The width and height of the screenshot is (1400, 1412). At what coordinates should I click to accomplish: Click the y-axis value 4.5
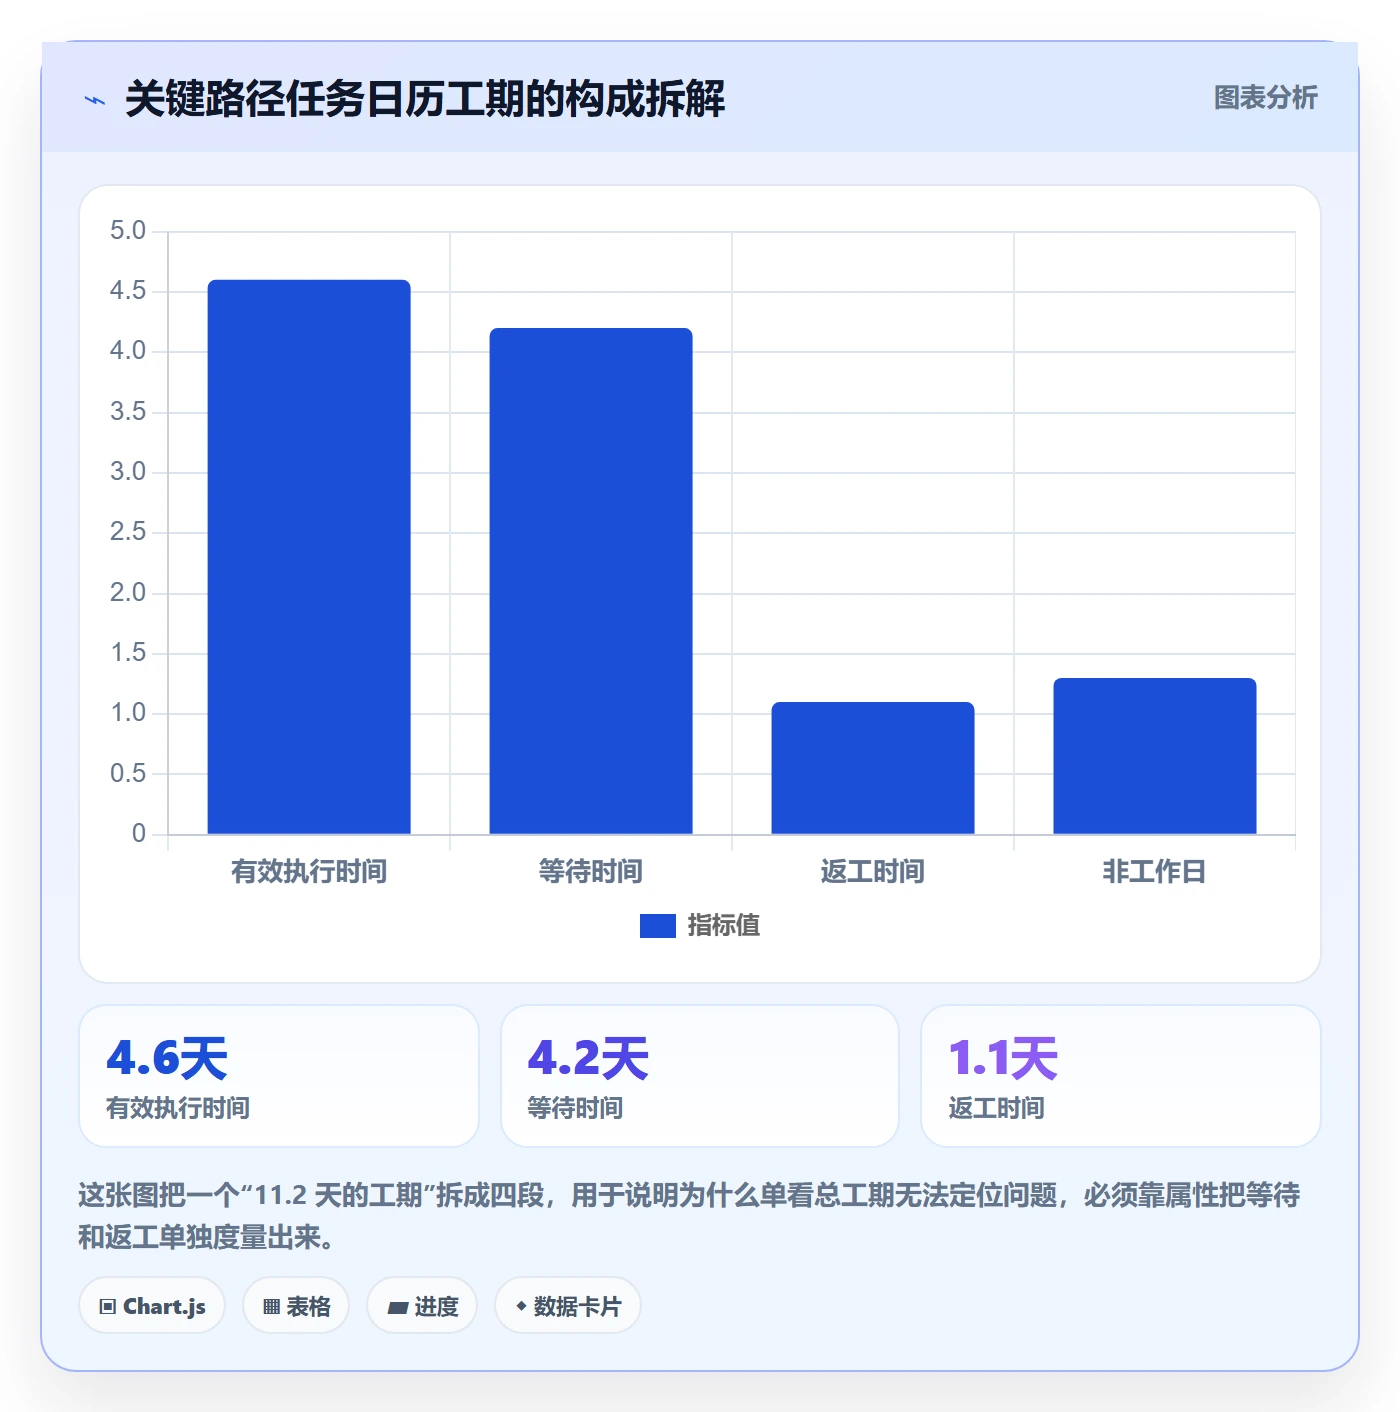pos(128,291)
